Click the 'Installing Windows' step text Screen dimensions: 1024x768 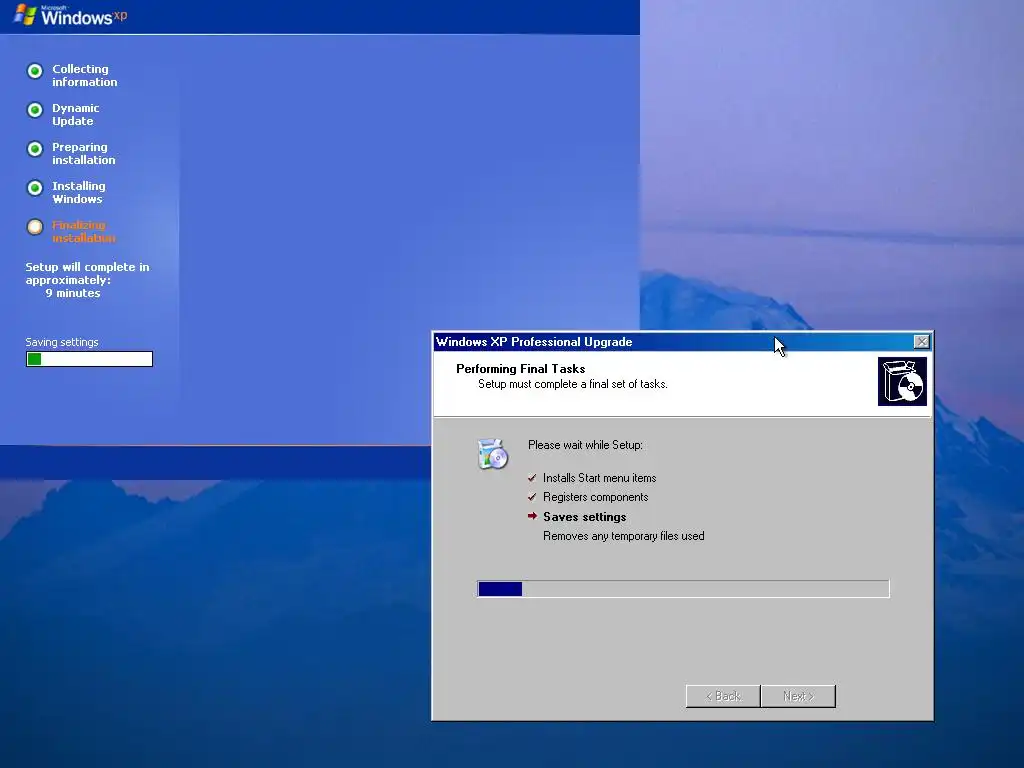pos(78,193)
